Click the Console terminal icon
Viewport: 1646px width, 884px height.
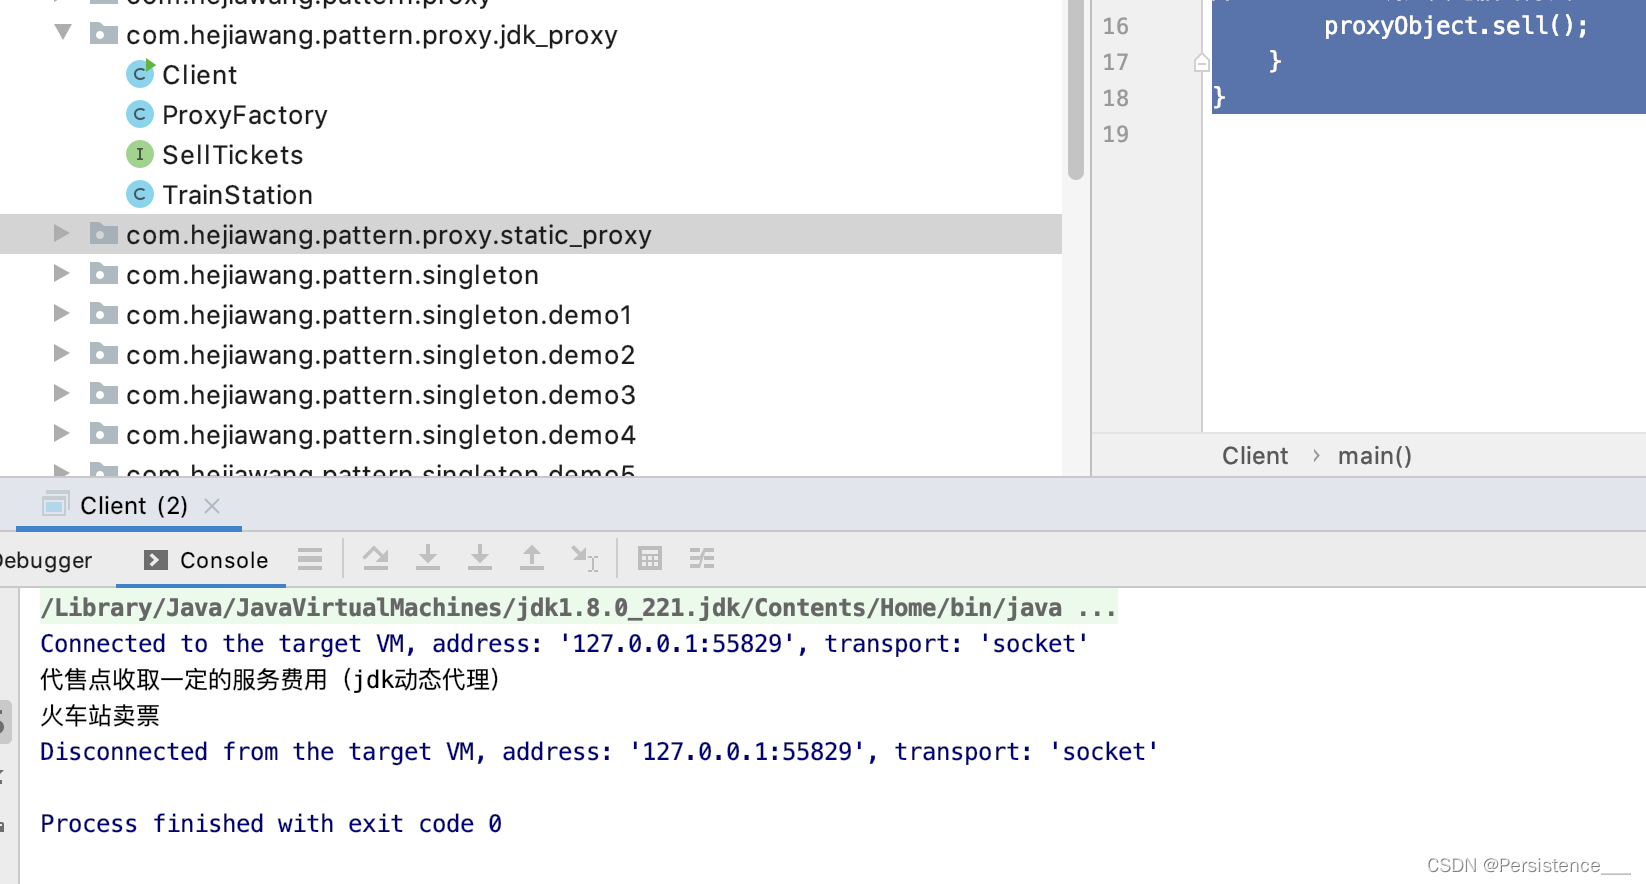155,560
